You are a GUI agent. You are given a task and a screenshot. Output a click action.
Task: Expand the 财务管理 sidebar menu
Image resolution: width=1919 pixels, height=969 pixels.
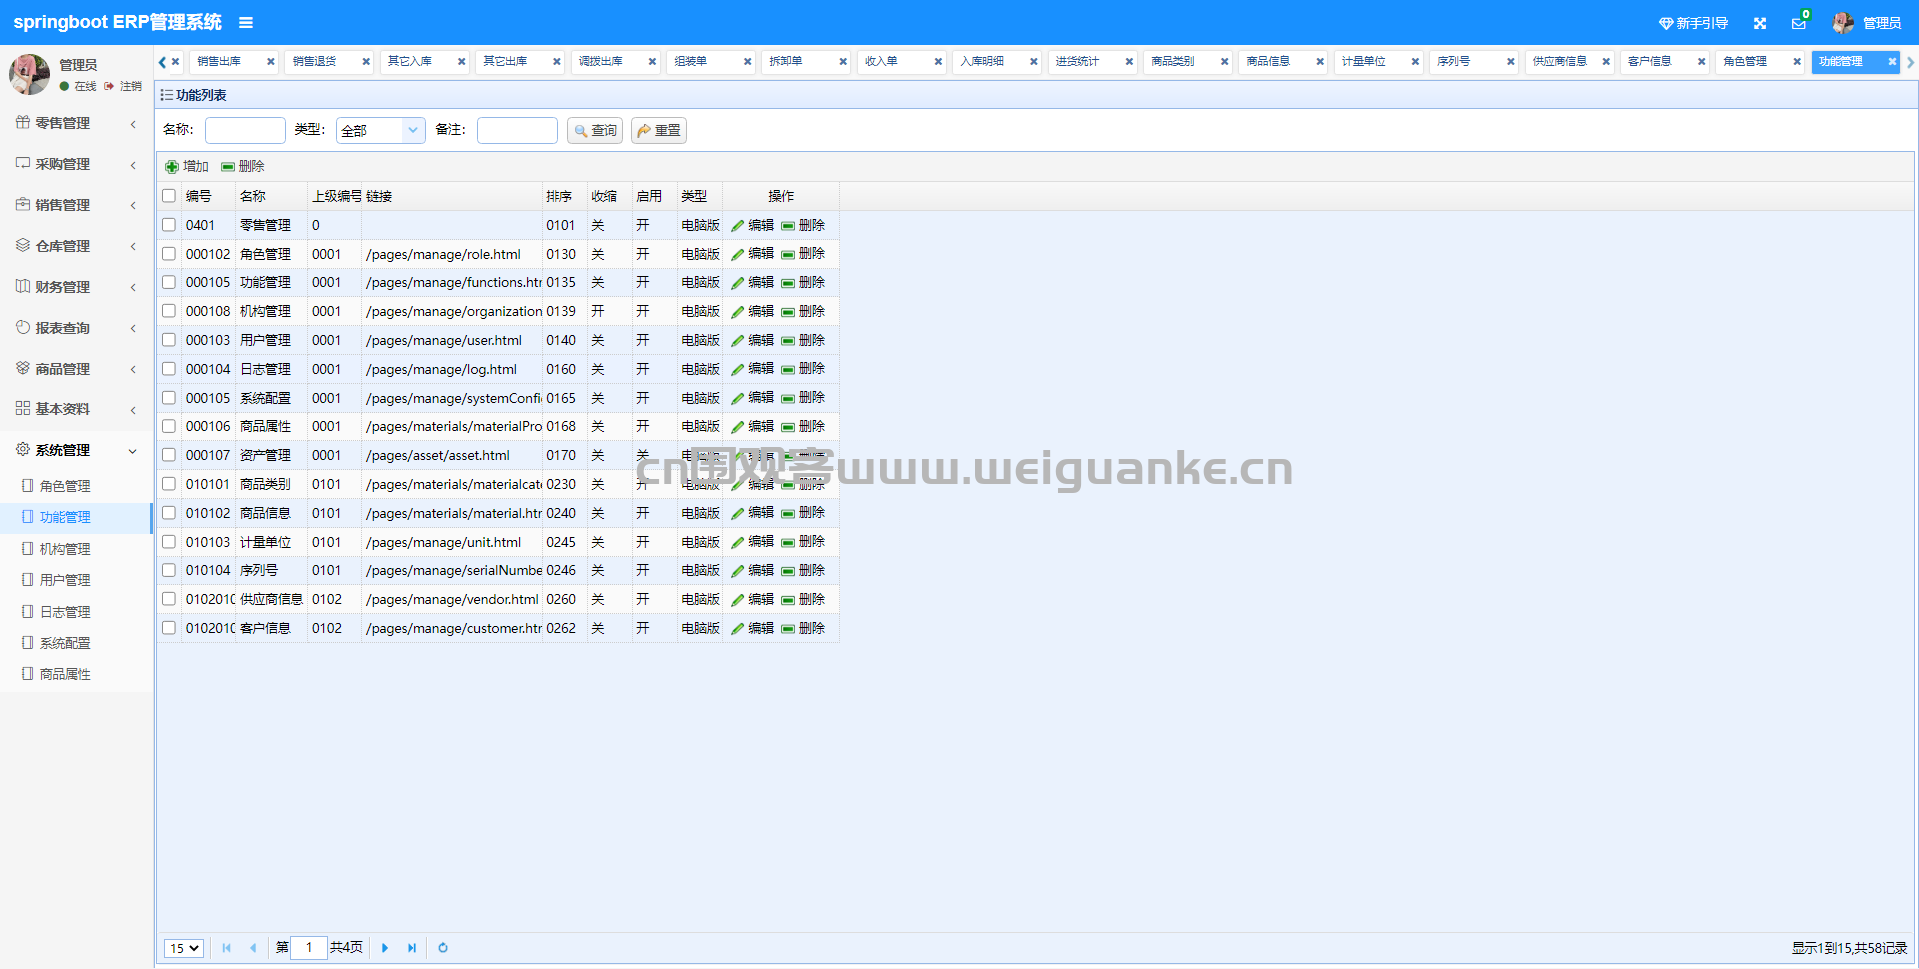click(76, 287)
